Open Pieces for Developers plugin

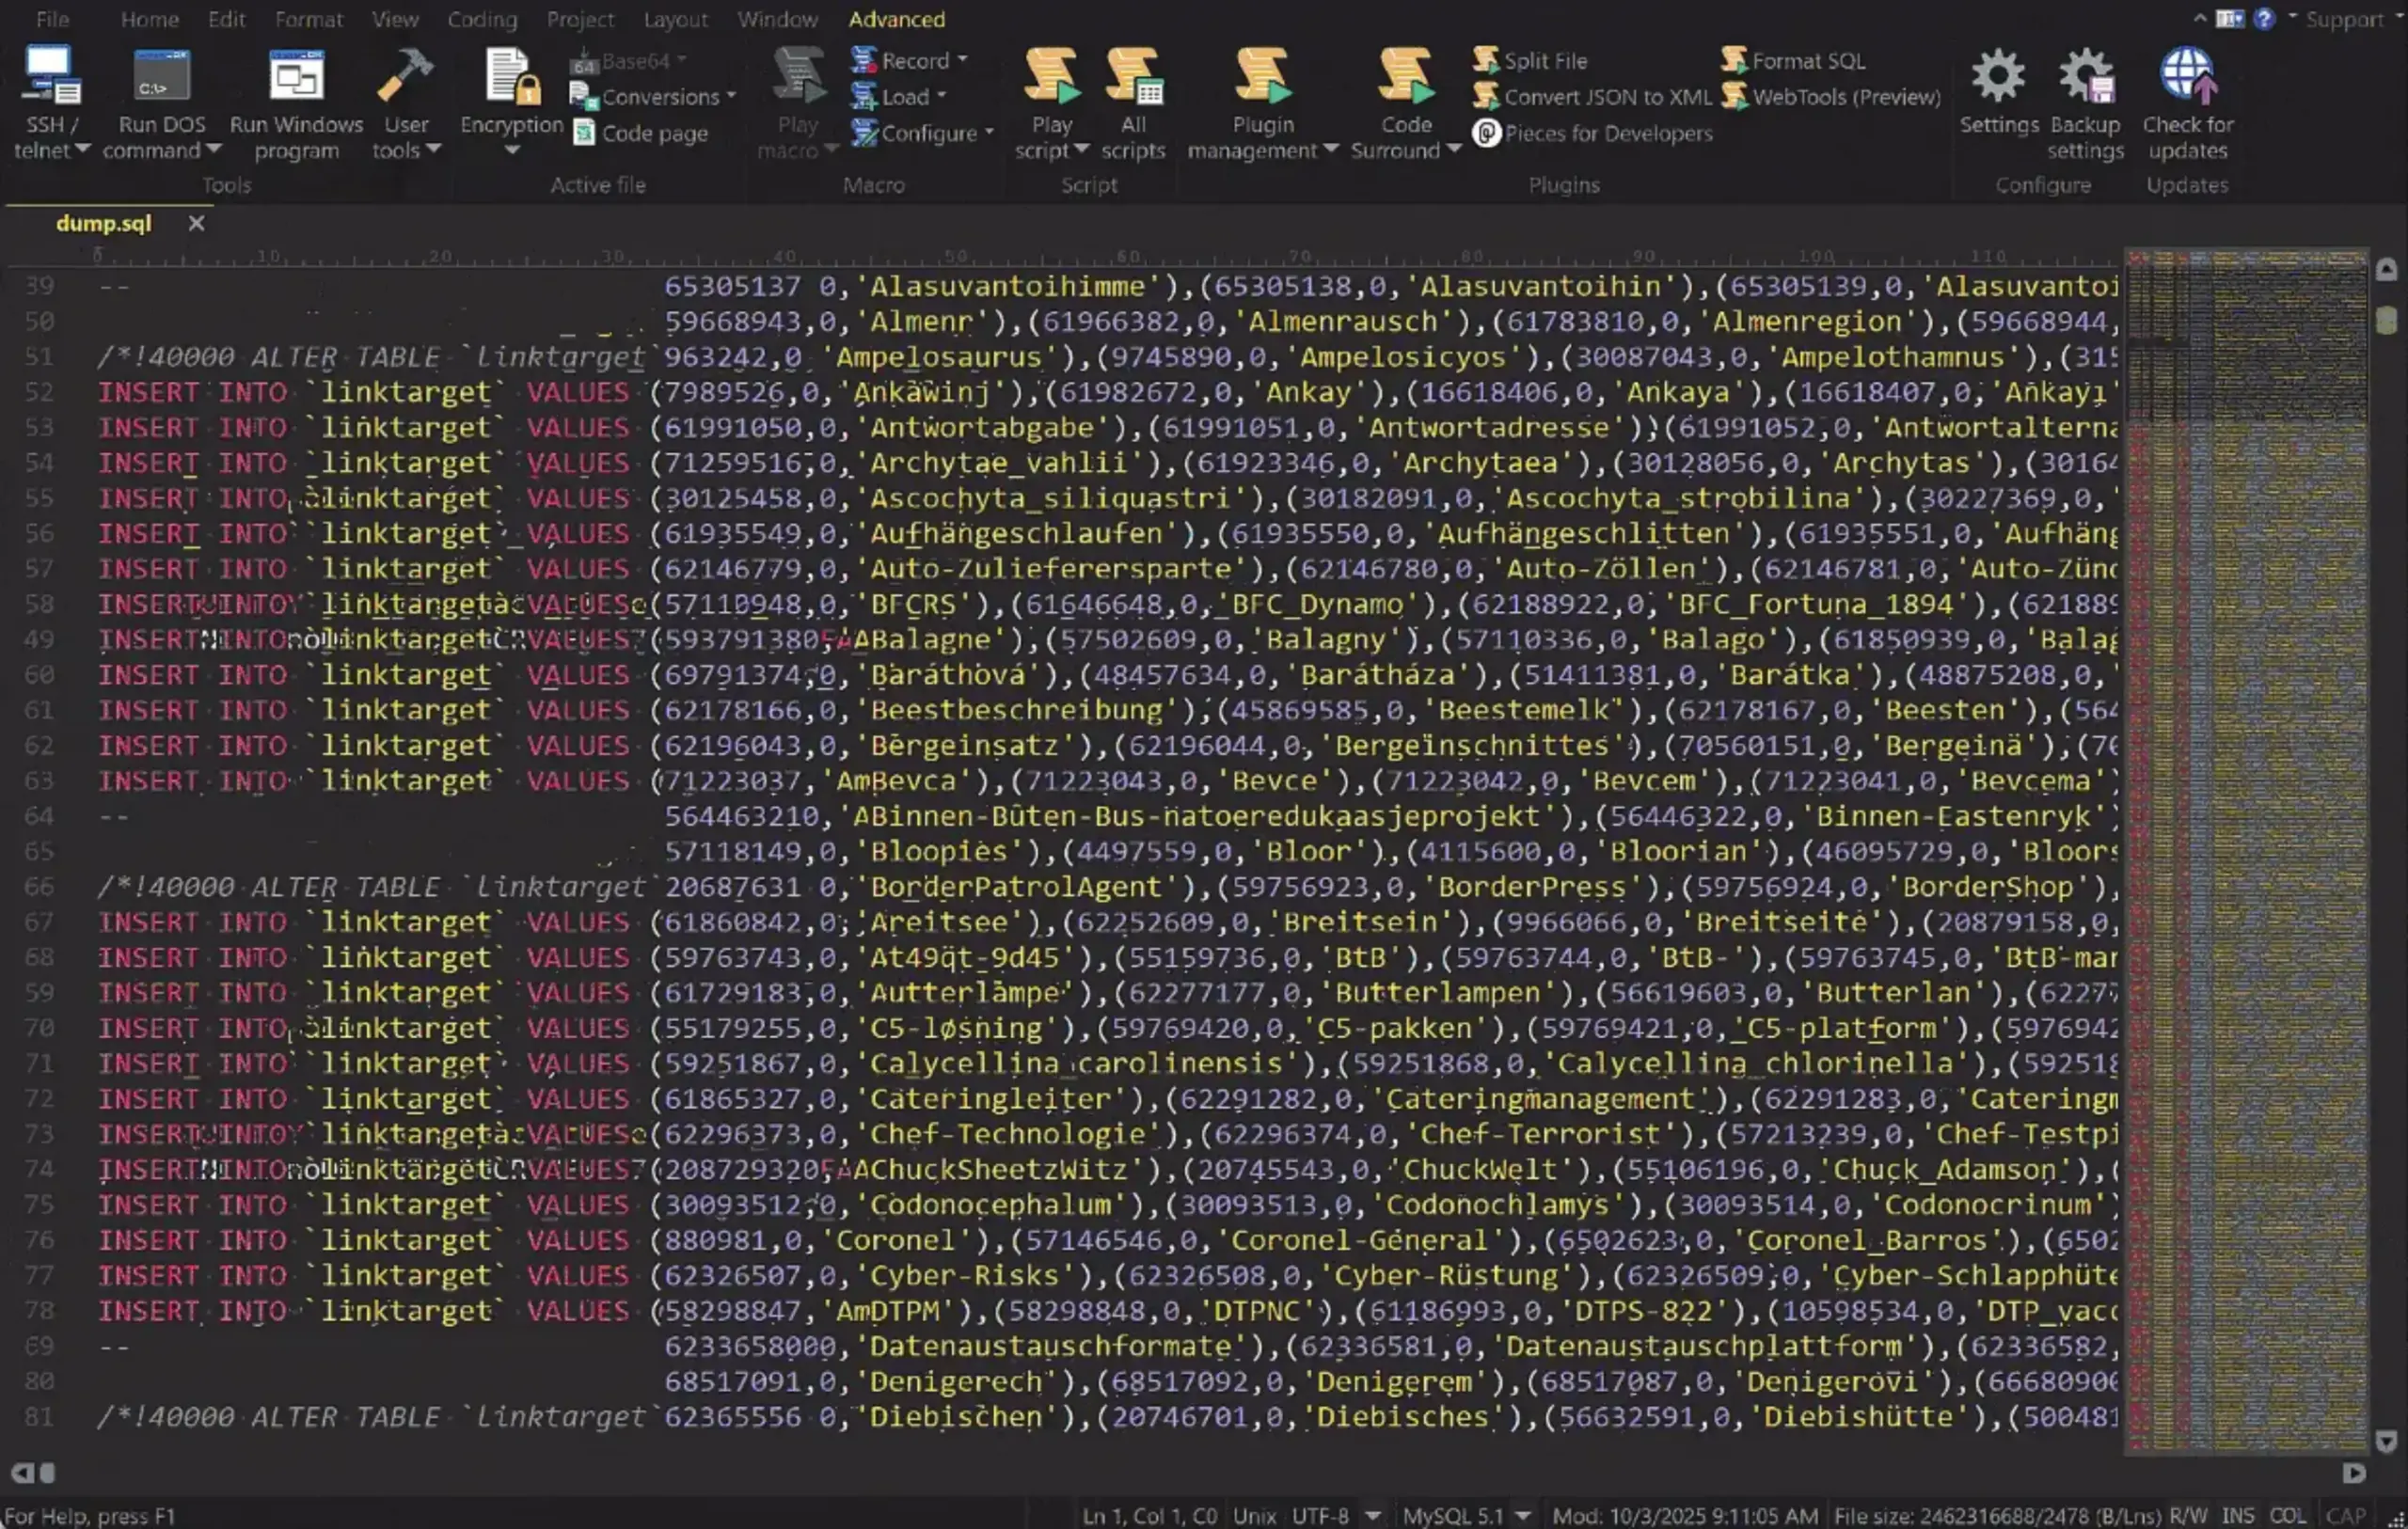1592,132
